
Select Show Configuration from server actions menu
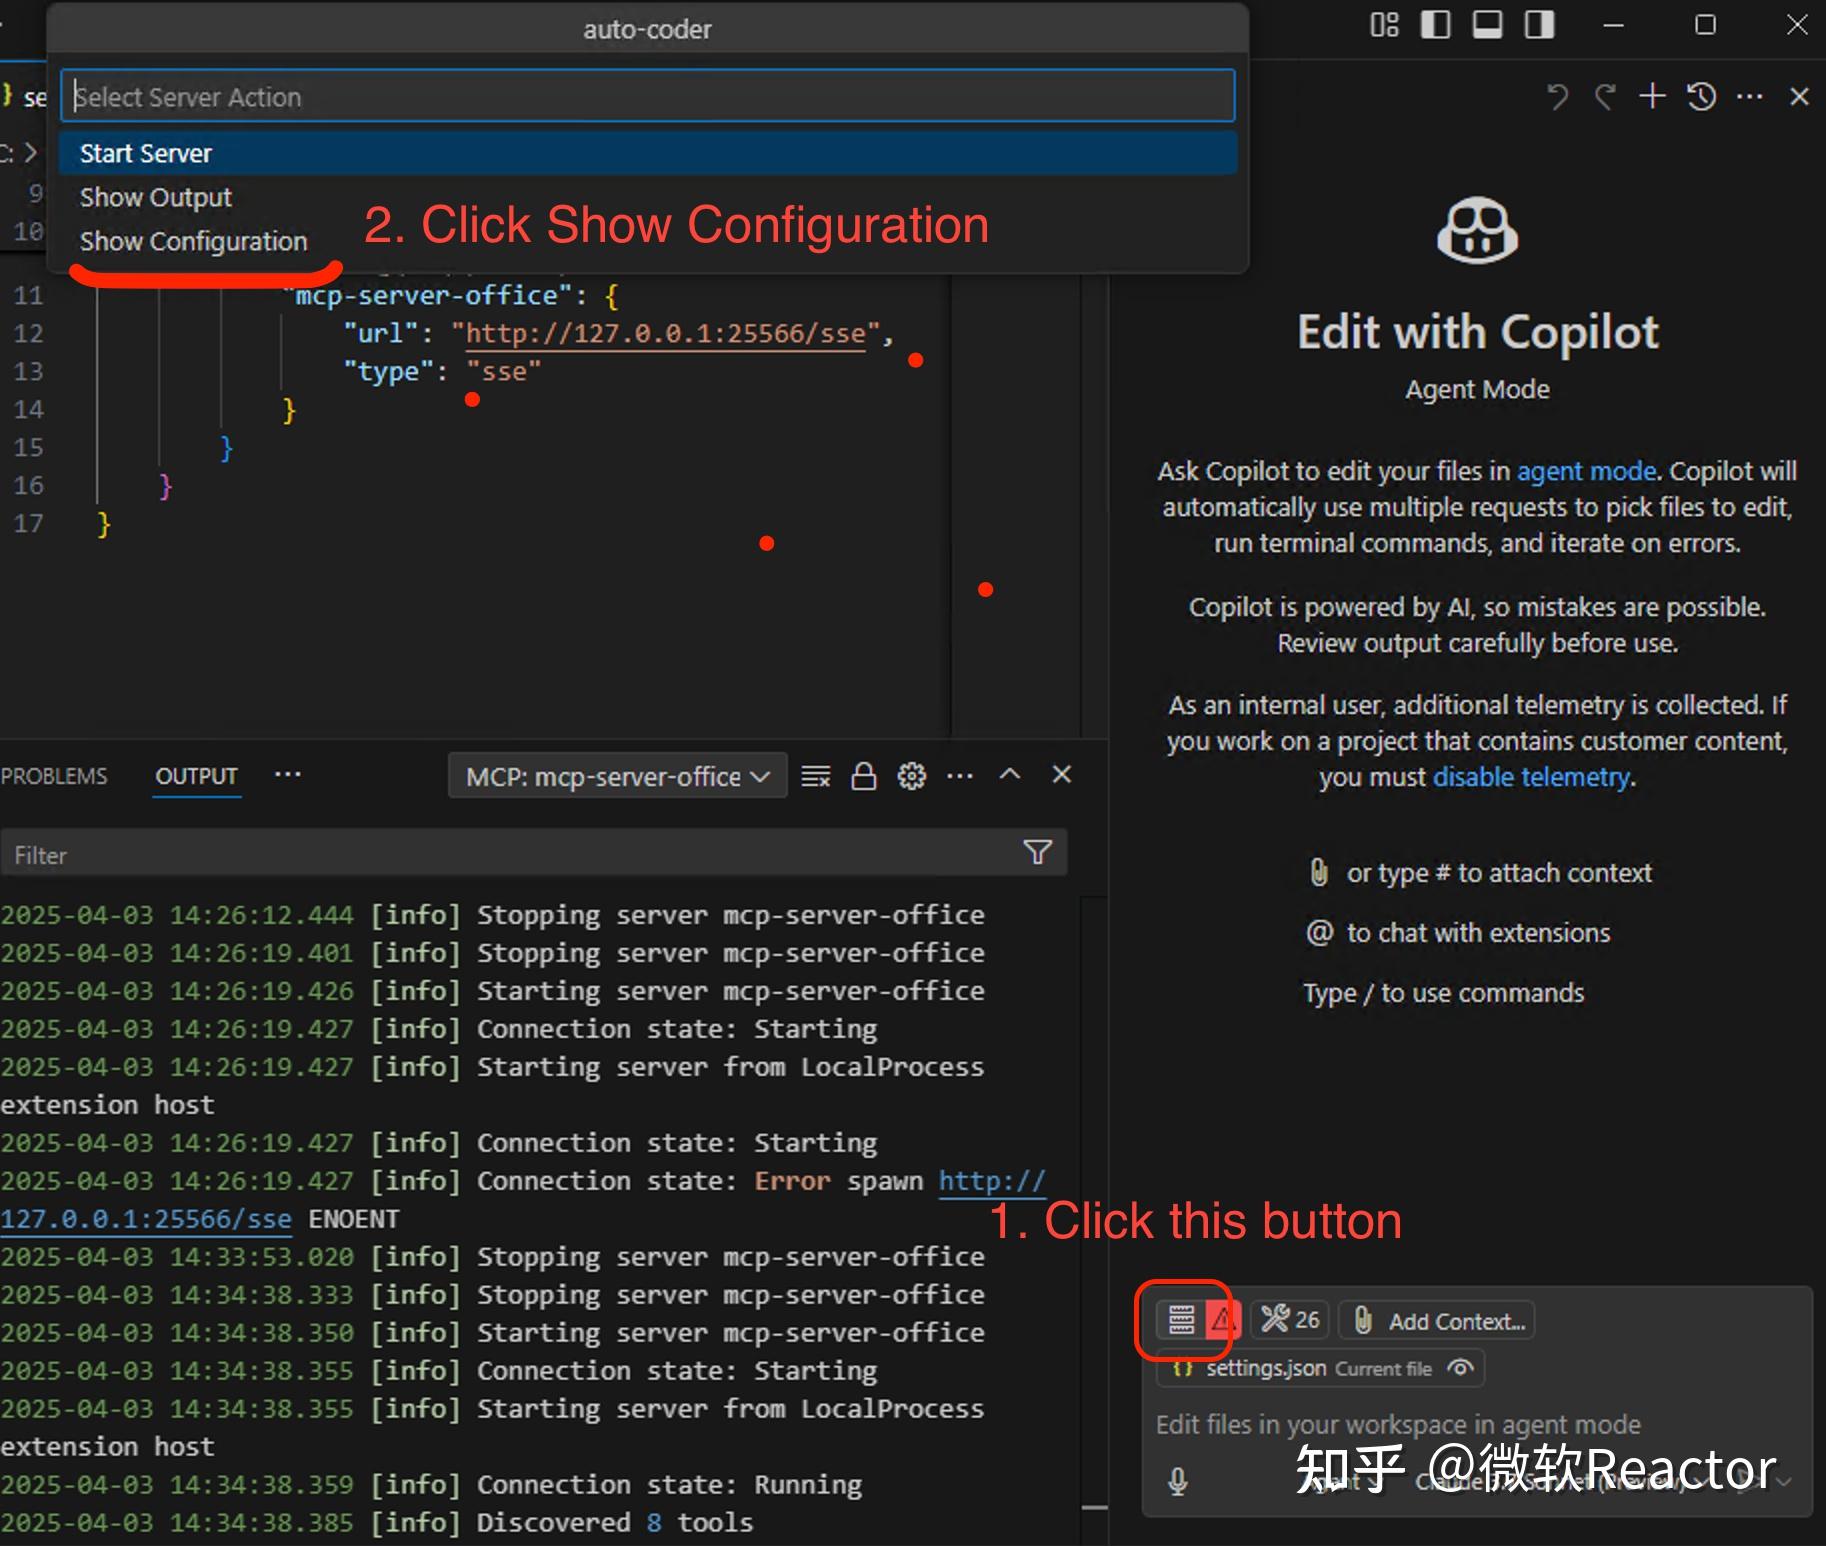[x=192, y=241]
